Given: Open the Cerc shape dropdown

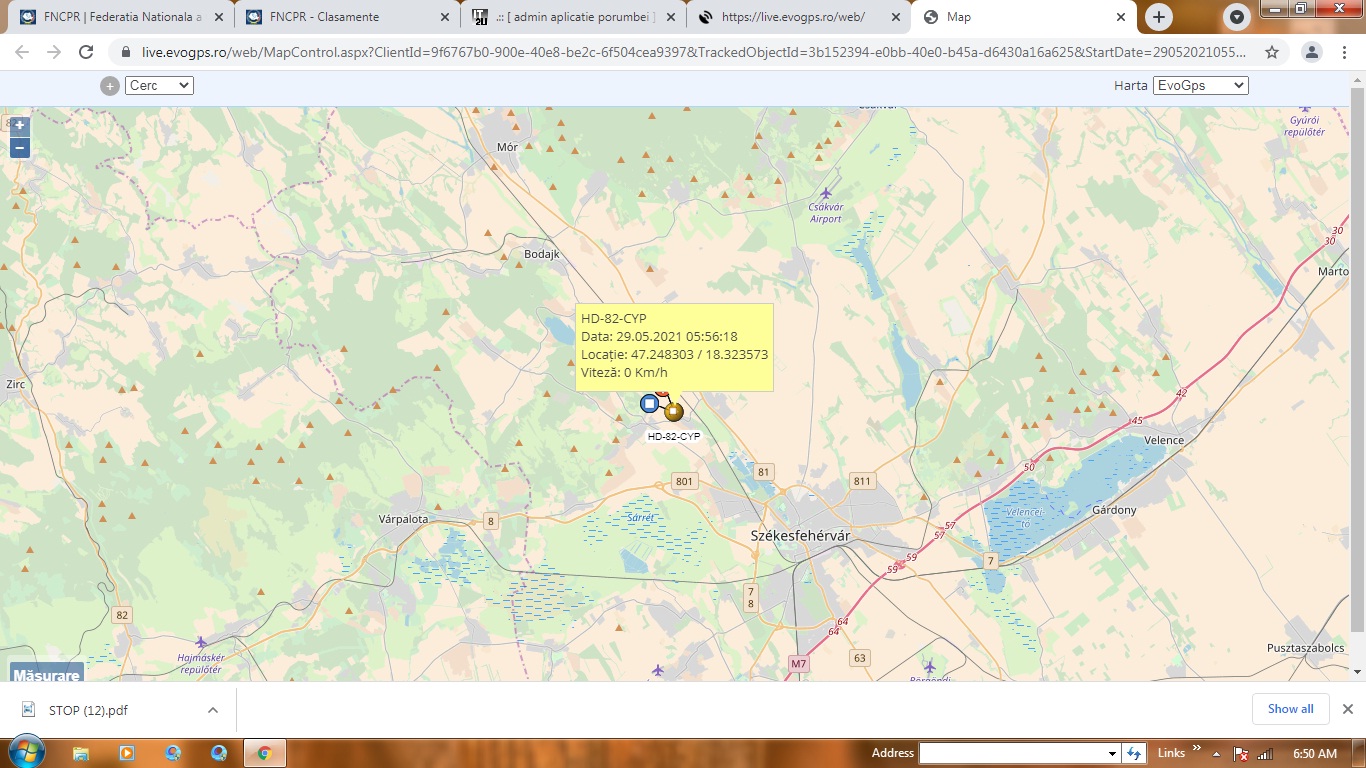Looking at the screenshot, I should [x=159, y=86].
